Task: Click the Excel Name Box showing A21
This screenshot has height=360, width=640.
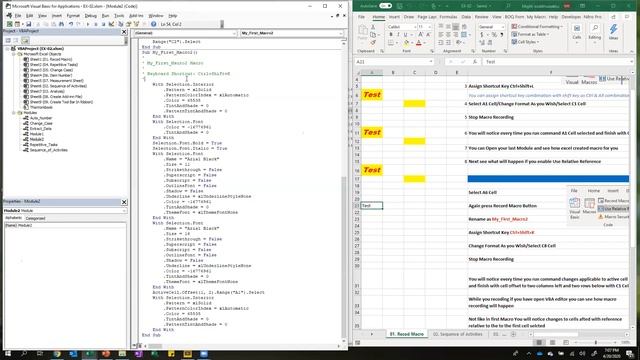Action: [394, 62]
